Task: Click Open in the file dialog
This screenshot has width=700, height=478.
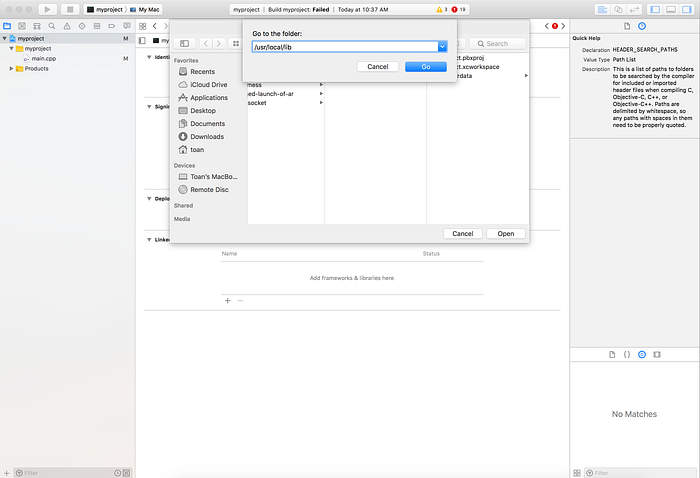Action: coord(506,233)
